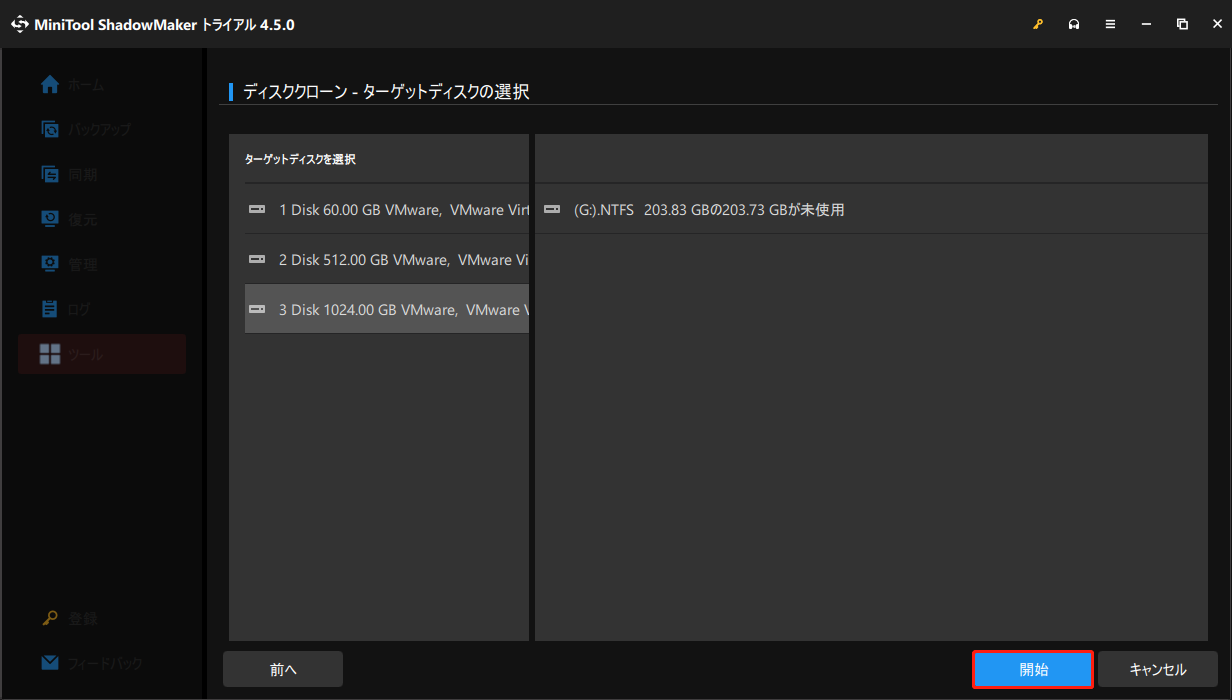Select the Tools (ツール) grid icon

(50, 354)
